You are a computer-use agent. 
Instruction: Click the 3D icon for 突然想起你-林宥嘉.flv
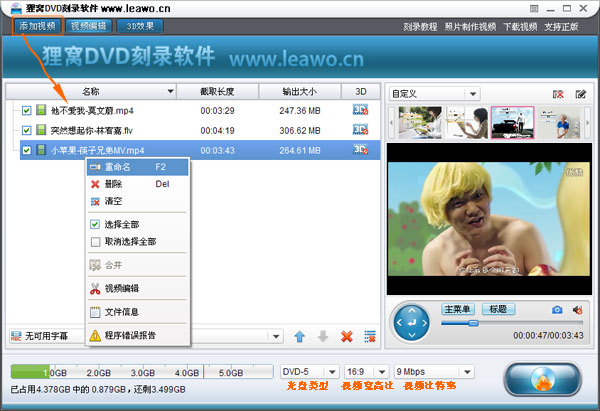(360, 130)
